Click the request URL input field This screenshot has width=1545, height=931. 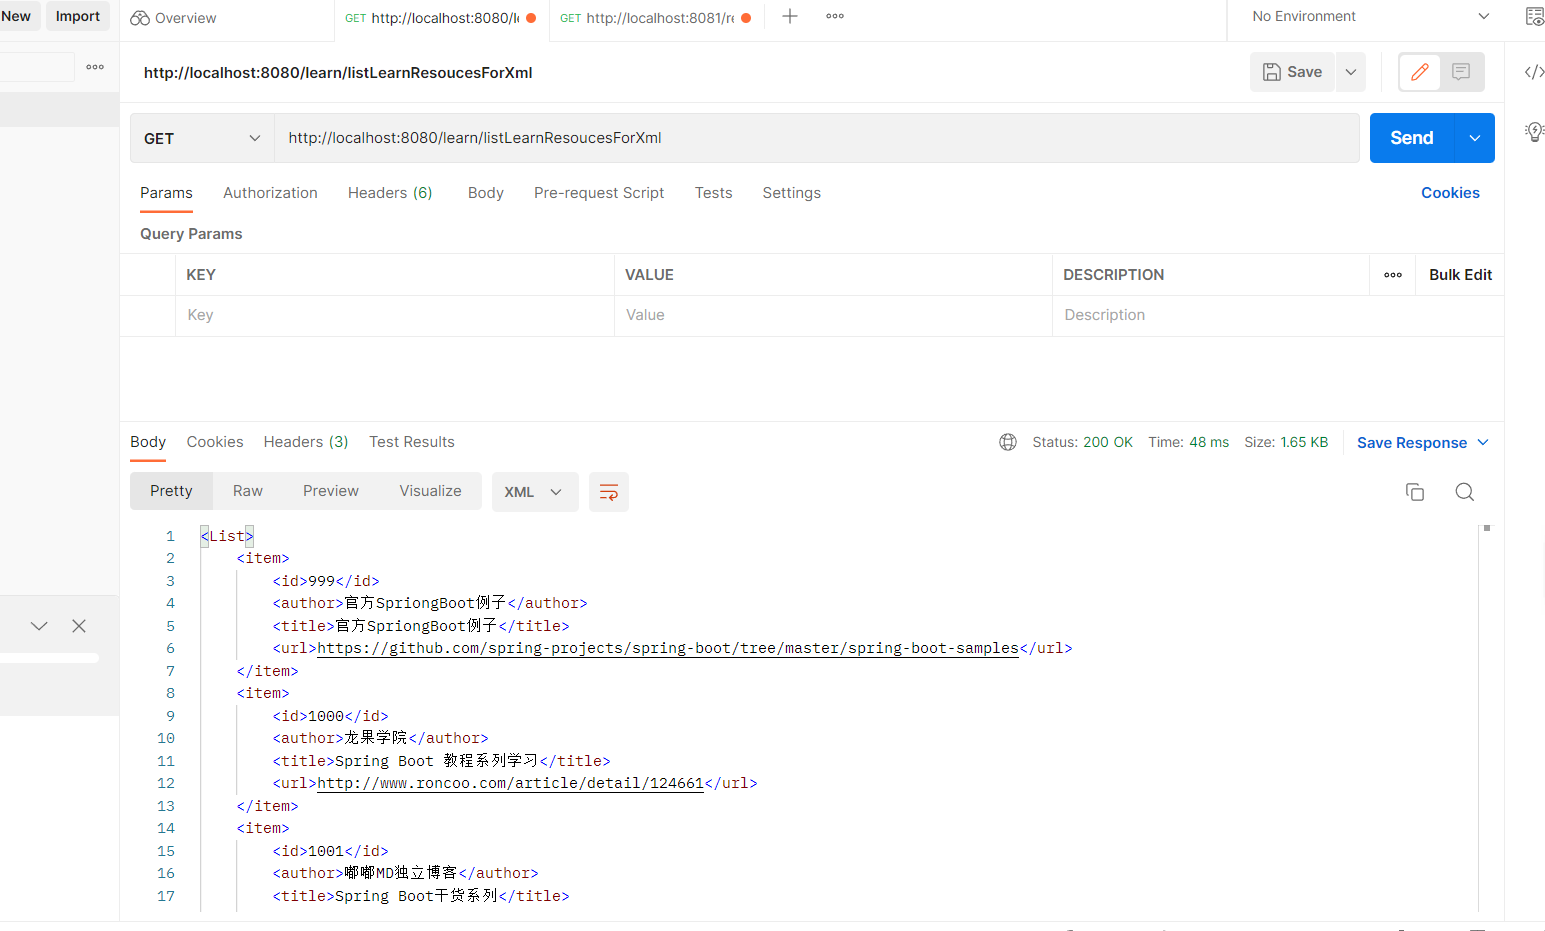click(x=816, y=138)
